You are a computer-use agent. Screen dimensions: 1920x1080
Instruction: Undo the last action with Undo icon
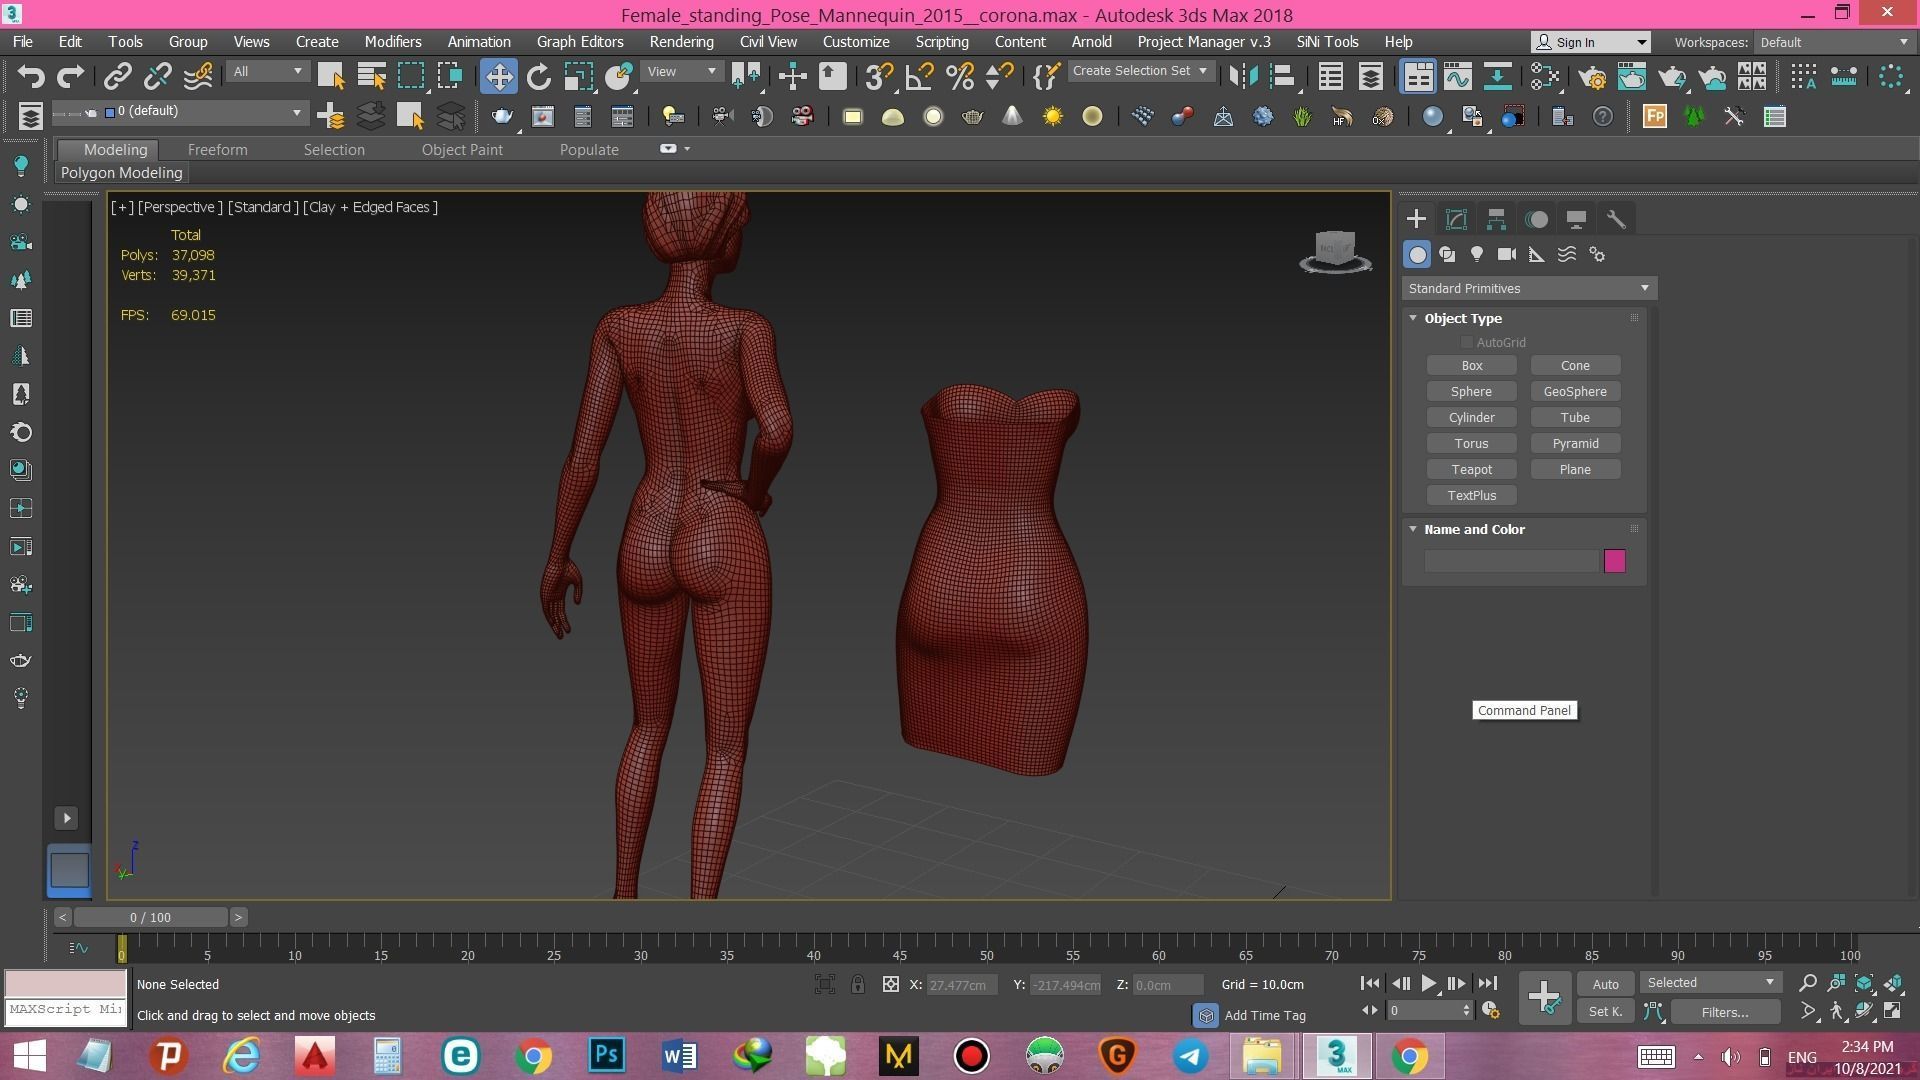[31, 76]
